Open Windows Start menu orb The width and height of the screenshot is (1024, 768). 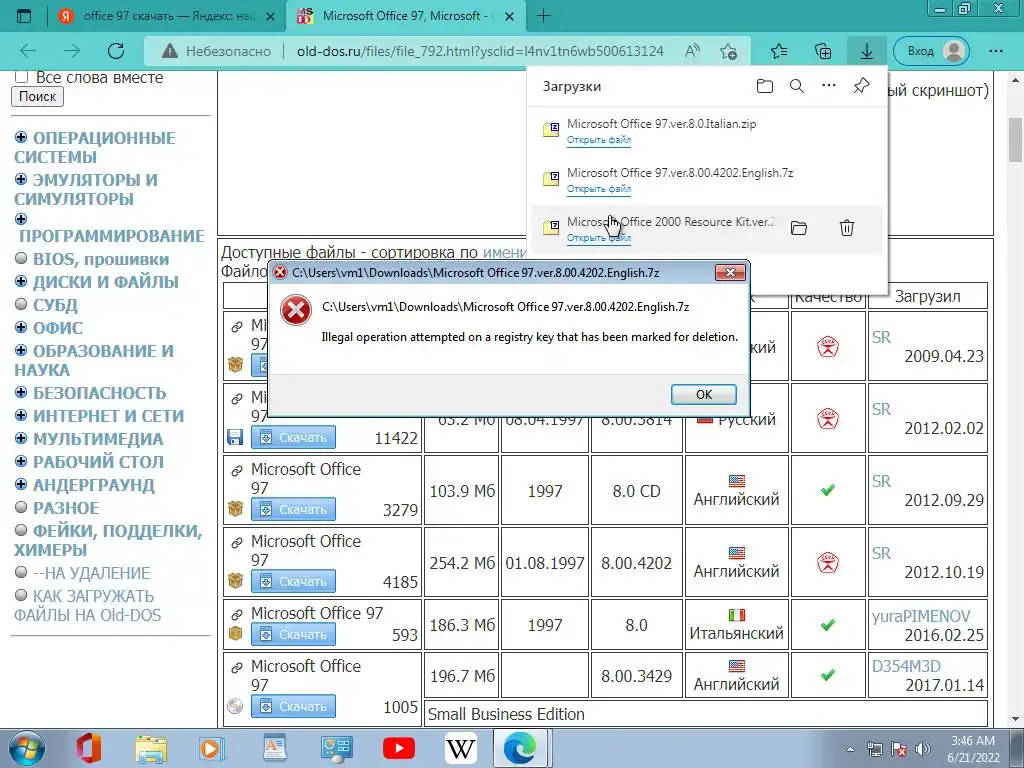(x=26, y=748)
